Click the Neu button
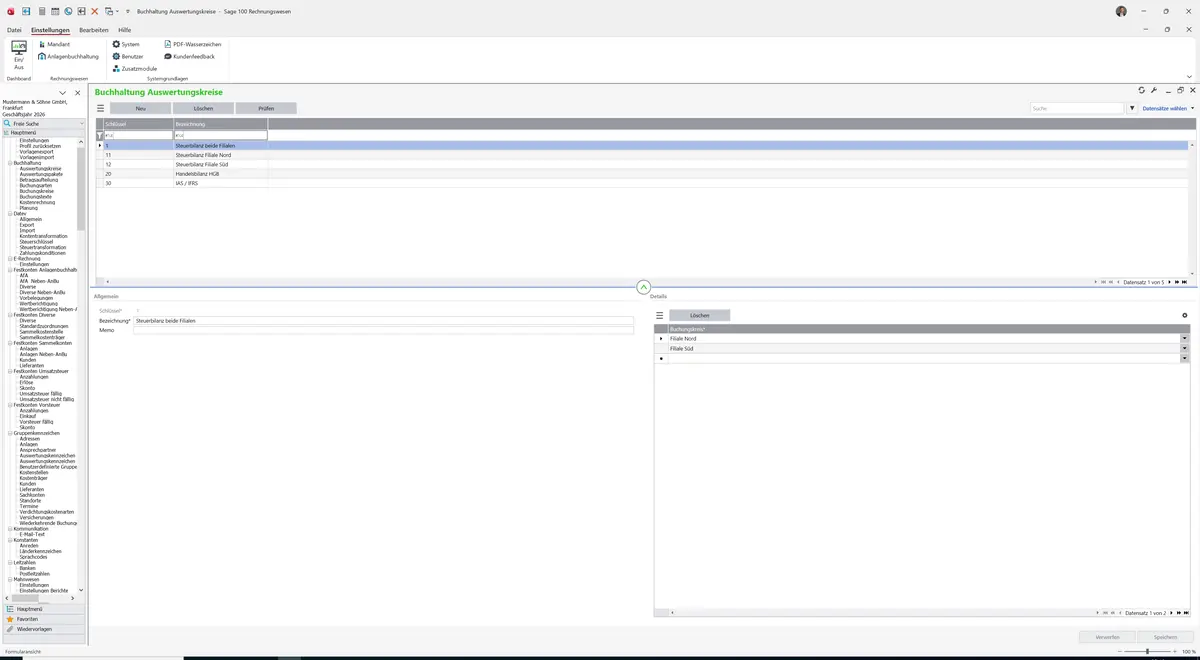Screen dimensions: 1200x660 tap(140, 108)
